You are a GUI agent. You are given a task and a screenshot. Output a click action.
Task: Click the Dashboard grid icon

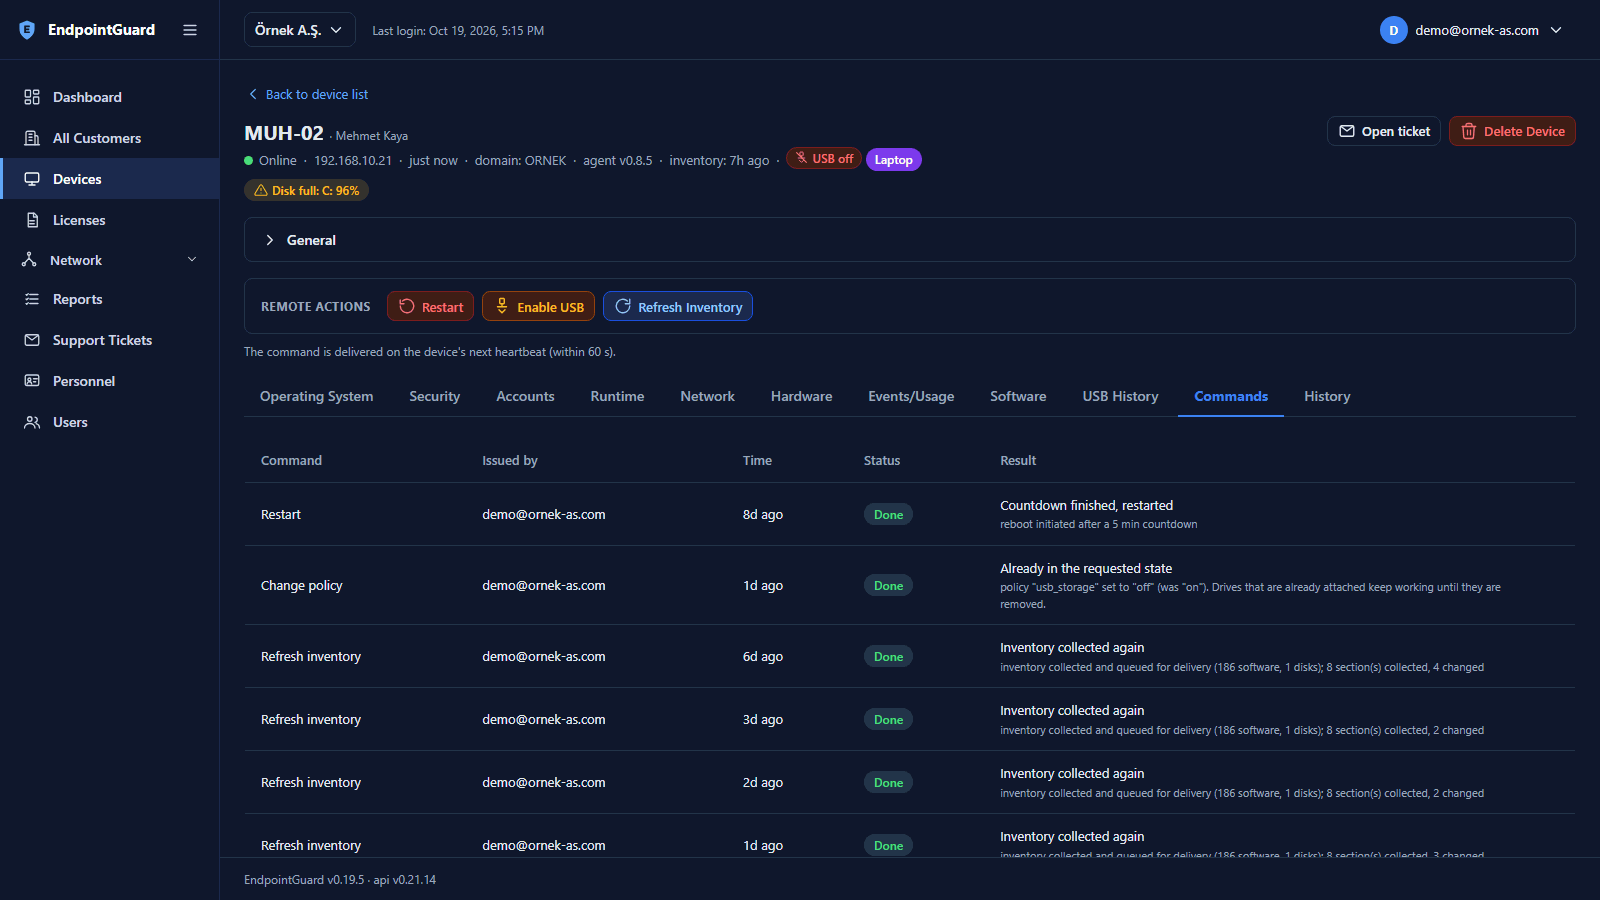point(32,97)
